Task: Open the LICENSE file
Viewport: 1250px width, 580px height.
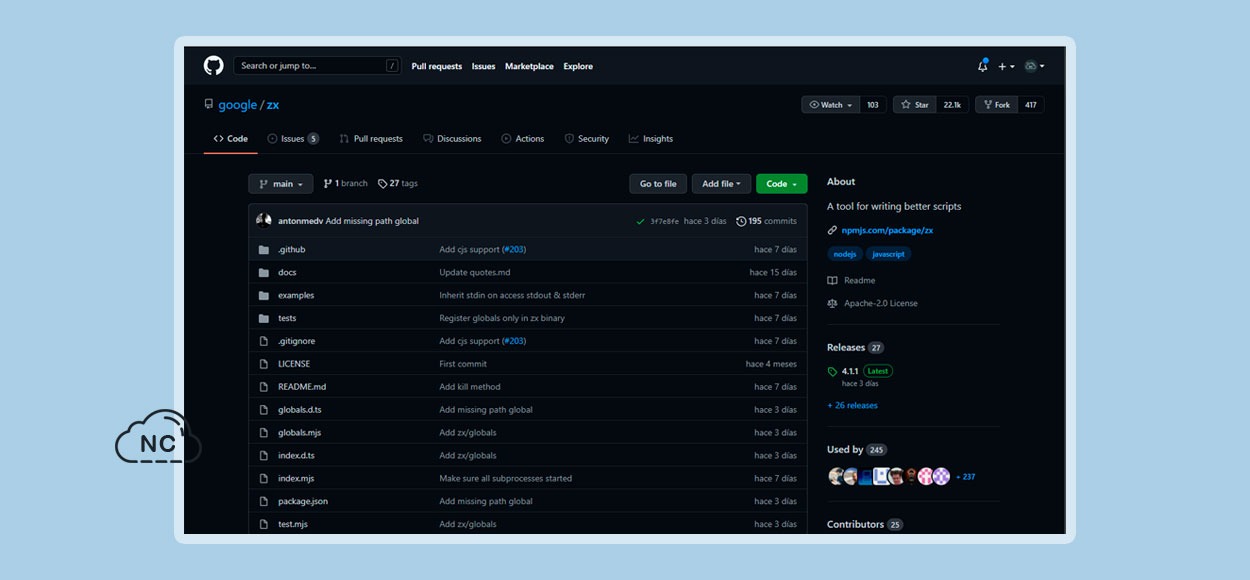Action: click(294, 364)
